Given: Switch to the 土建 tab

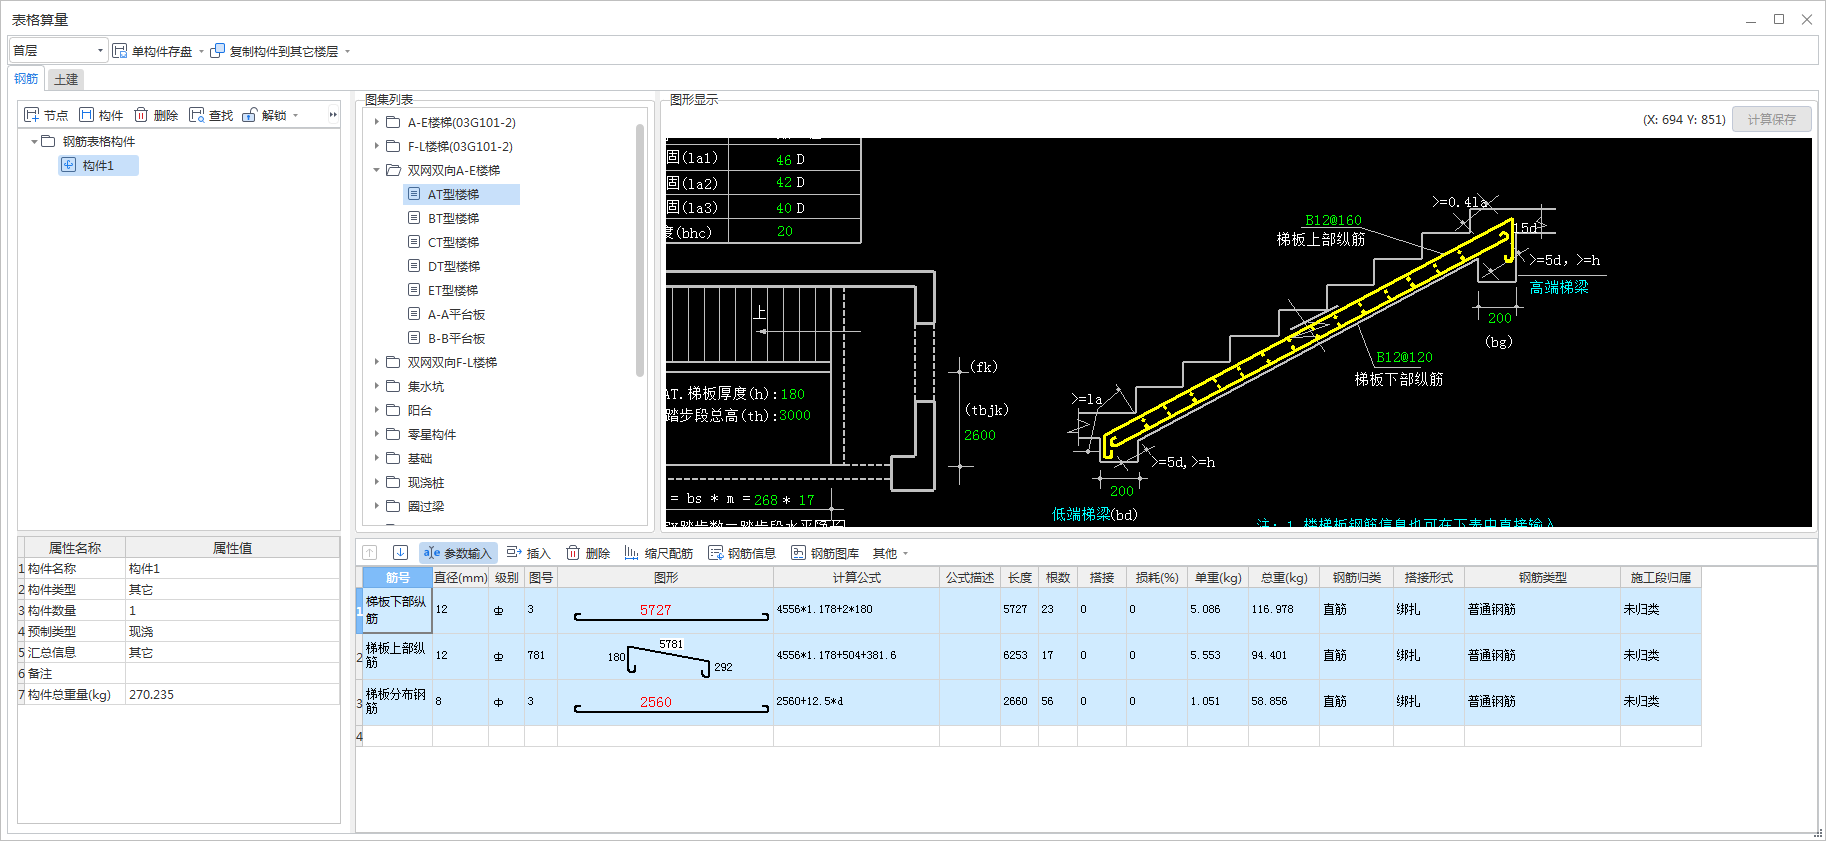Looking at the screenshot, I should 66,79.
